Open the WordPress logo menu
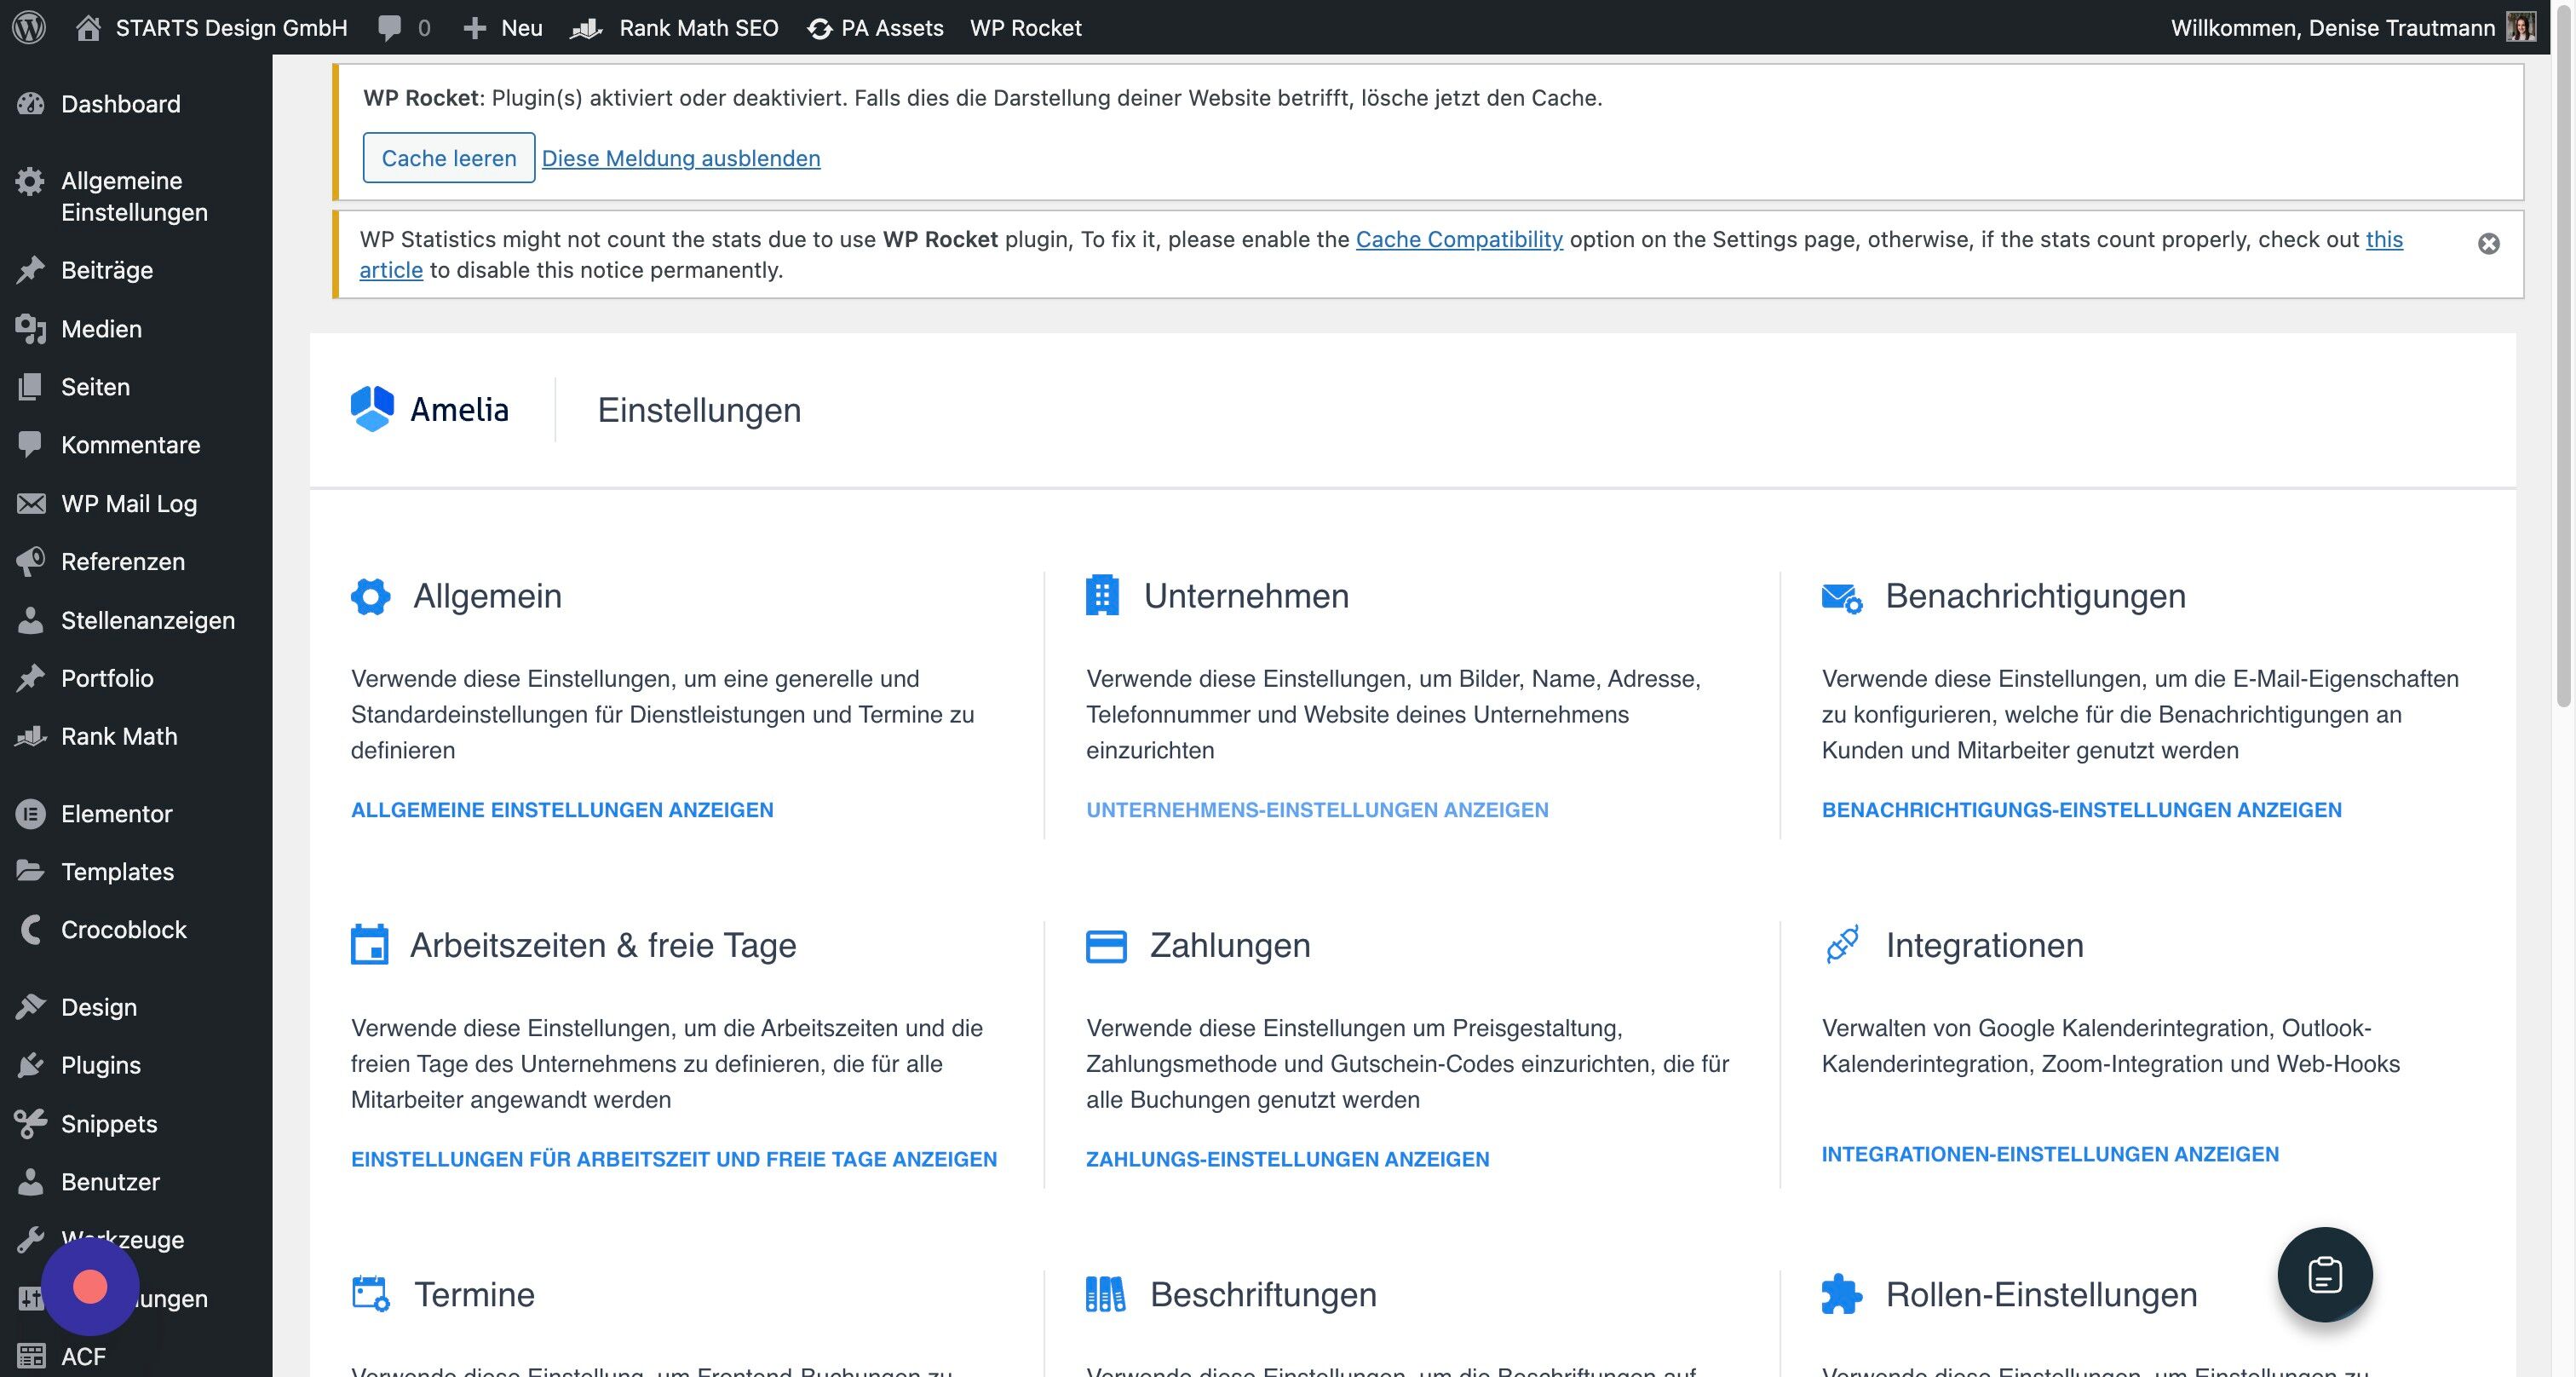2576x1377 pixels. click(x=29, y=27)
